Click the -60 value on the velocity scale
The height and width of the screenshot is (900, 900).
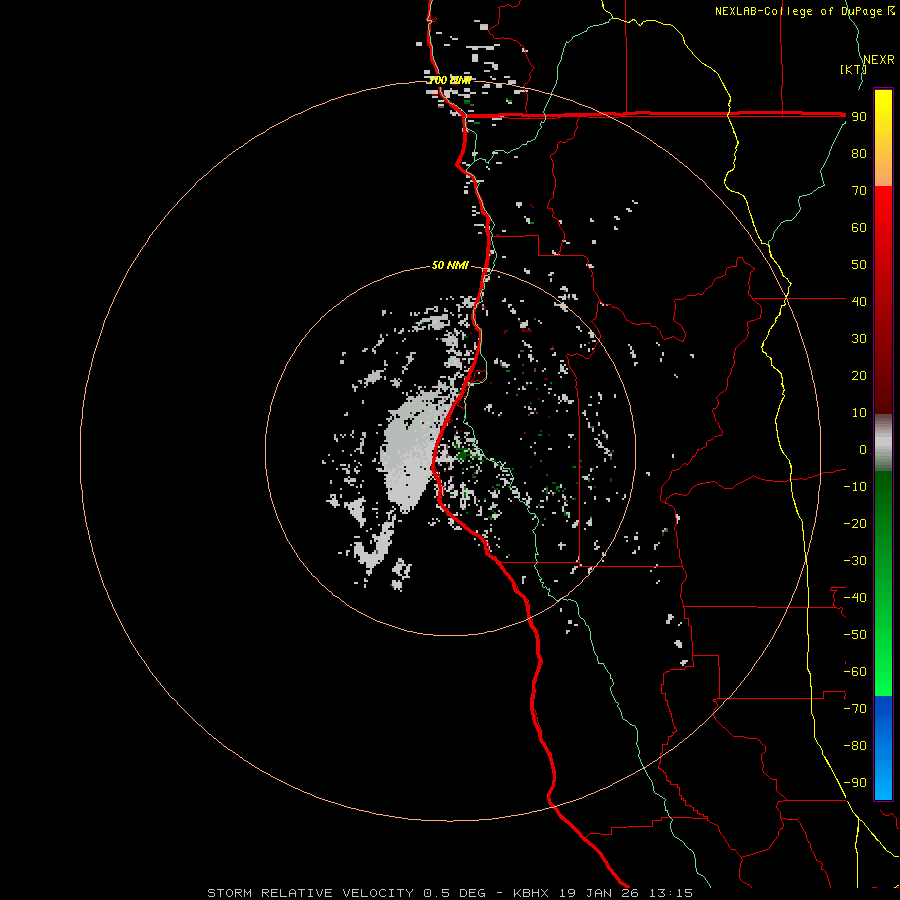click(x=855, y=672)
